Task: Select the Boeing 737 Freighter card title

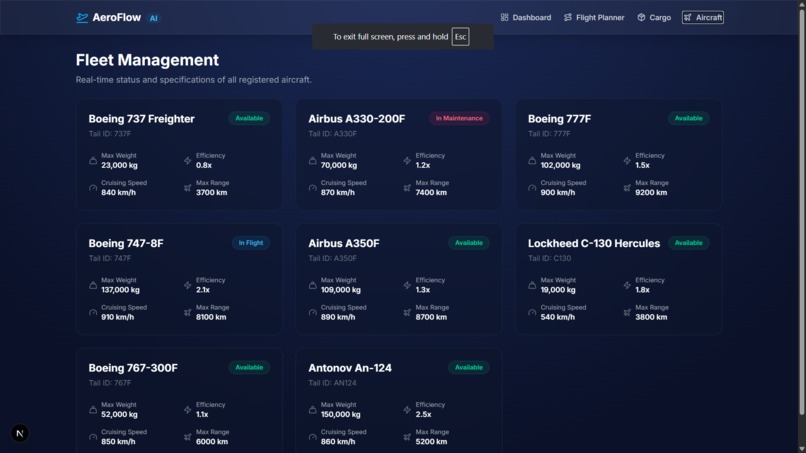Action: pos(141,119)
